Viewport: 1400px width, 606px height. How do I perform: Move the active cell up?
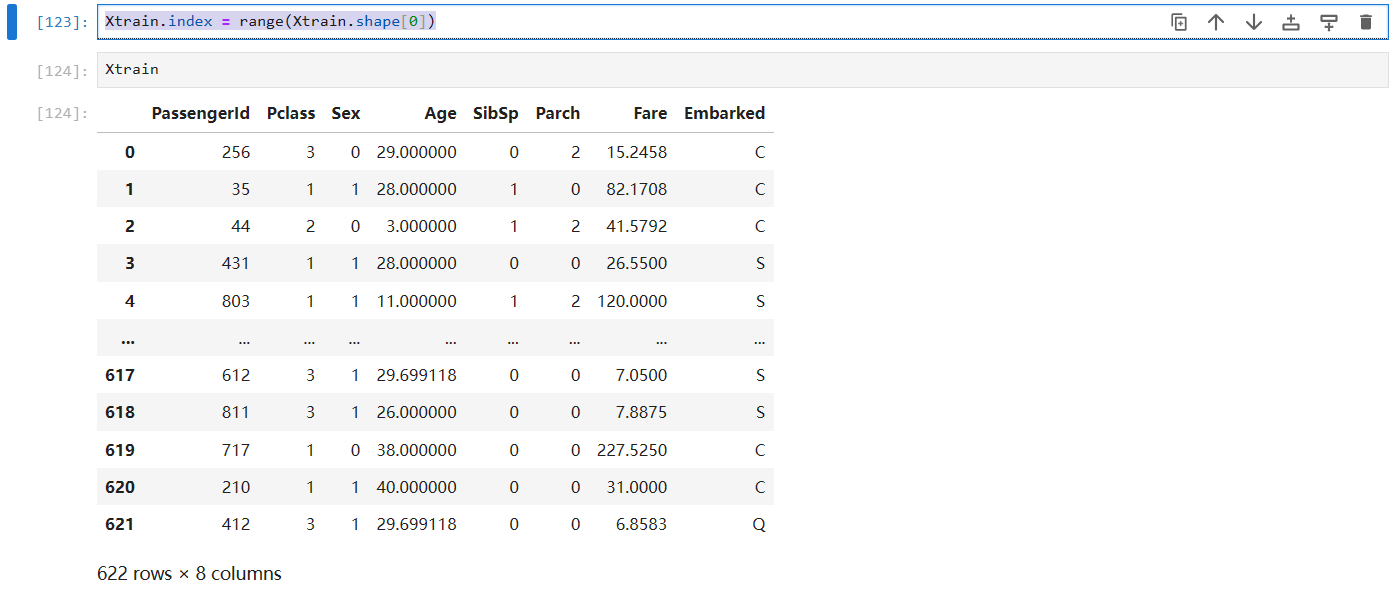tap(1216, 22)
